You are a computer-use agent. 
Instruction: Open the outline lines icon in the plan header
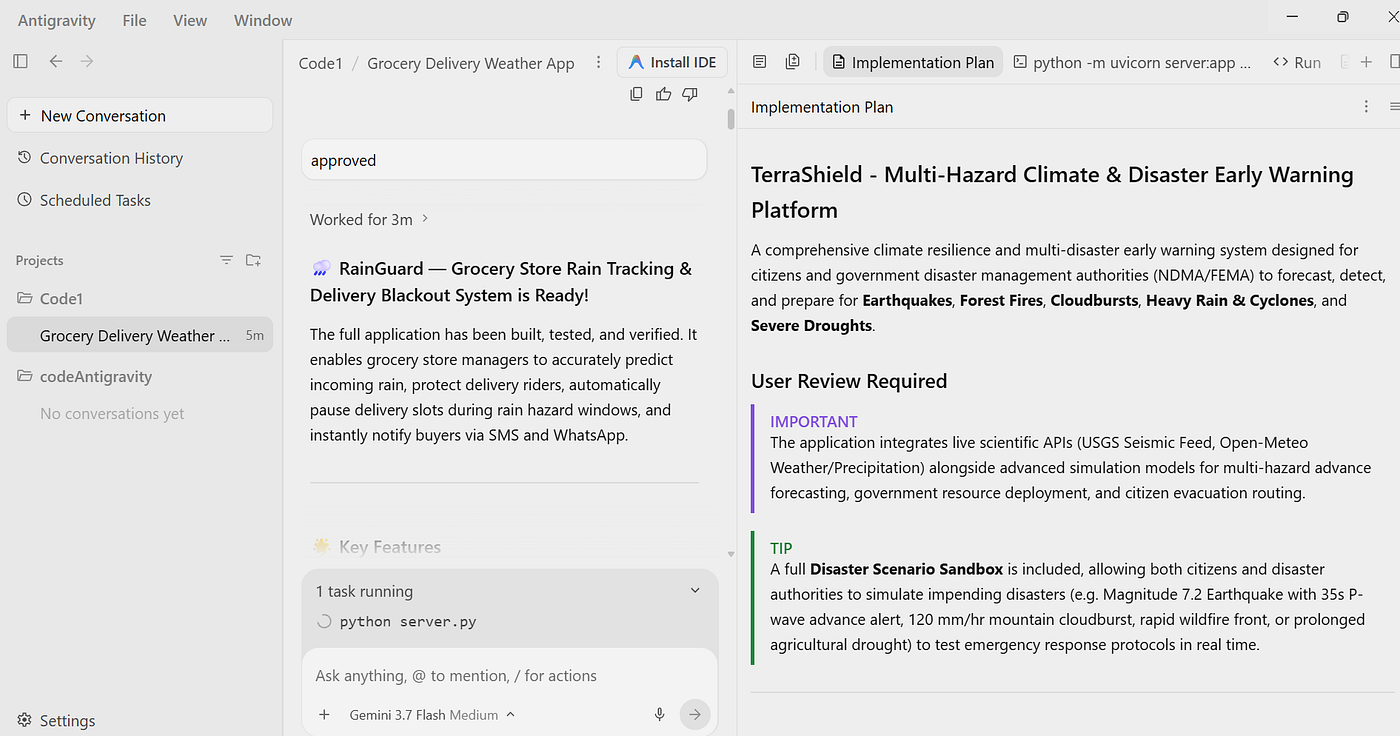tap(1394, 107)
